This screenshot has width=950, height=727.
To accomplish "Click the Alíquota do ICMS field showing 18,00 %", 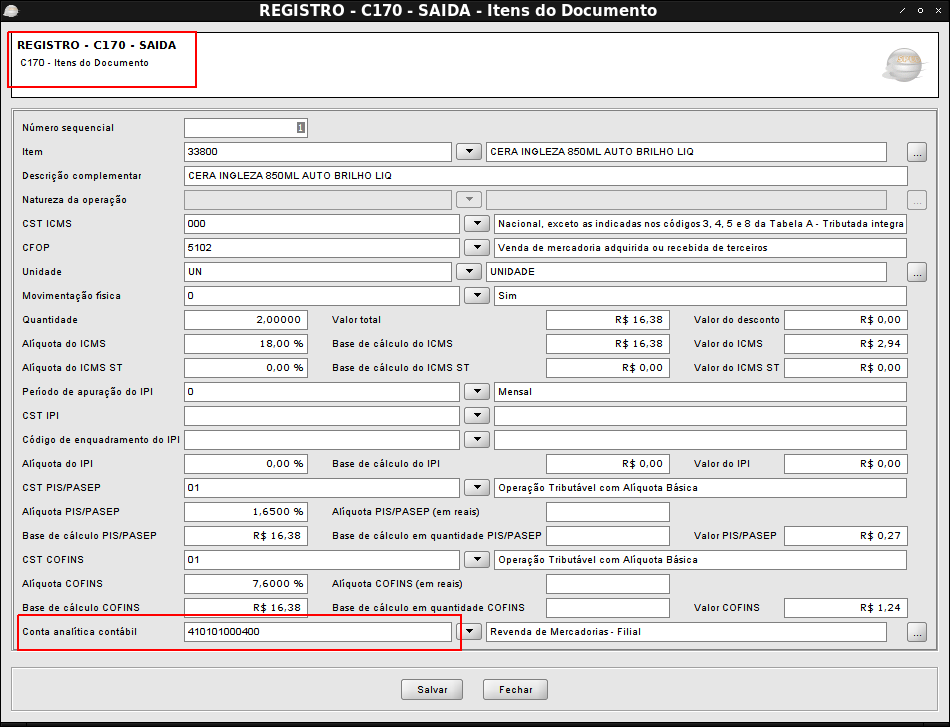I will 246,344.
